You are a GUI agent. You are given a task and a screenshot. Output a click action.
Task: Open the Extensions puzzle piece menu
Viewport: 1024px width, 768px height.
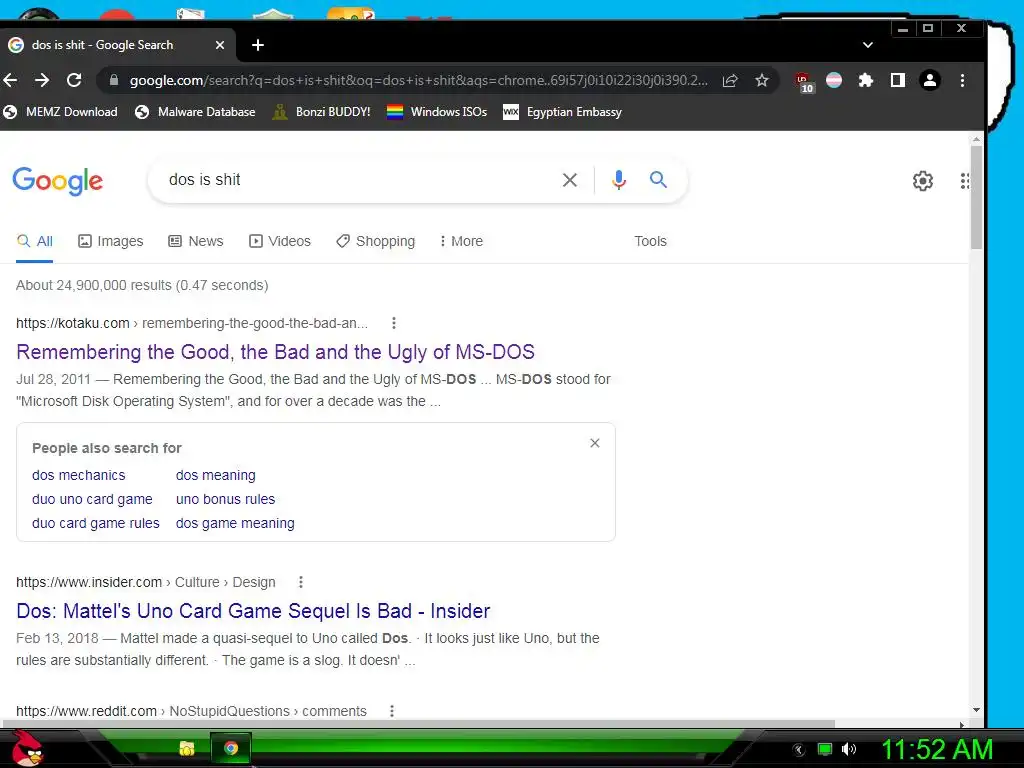(x=865, y=80)
